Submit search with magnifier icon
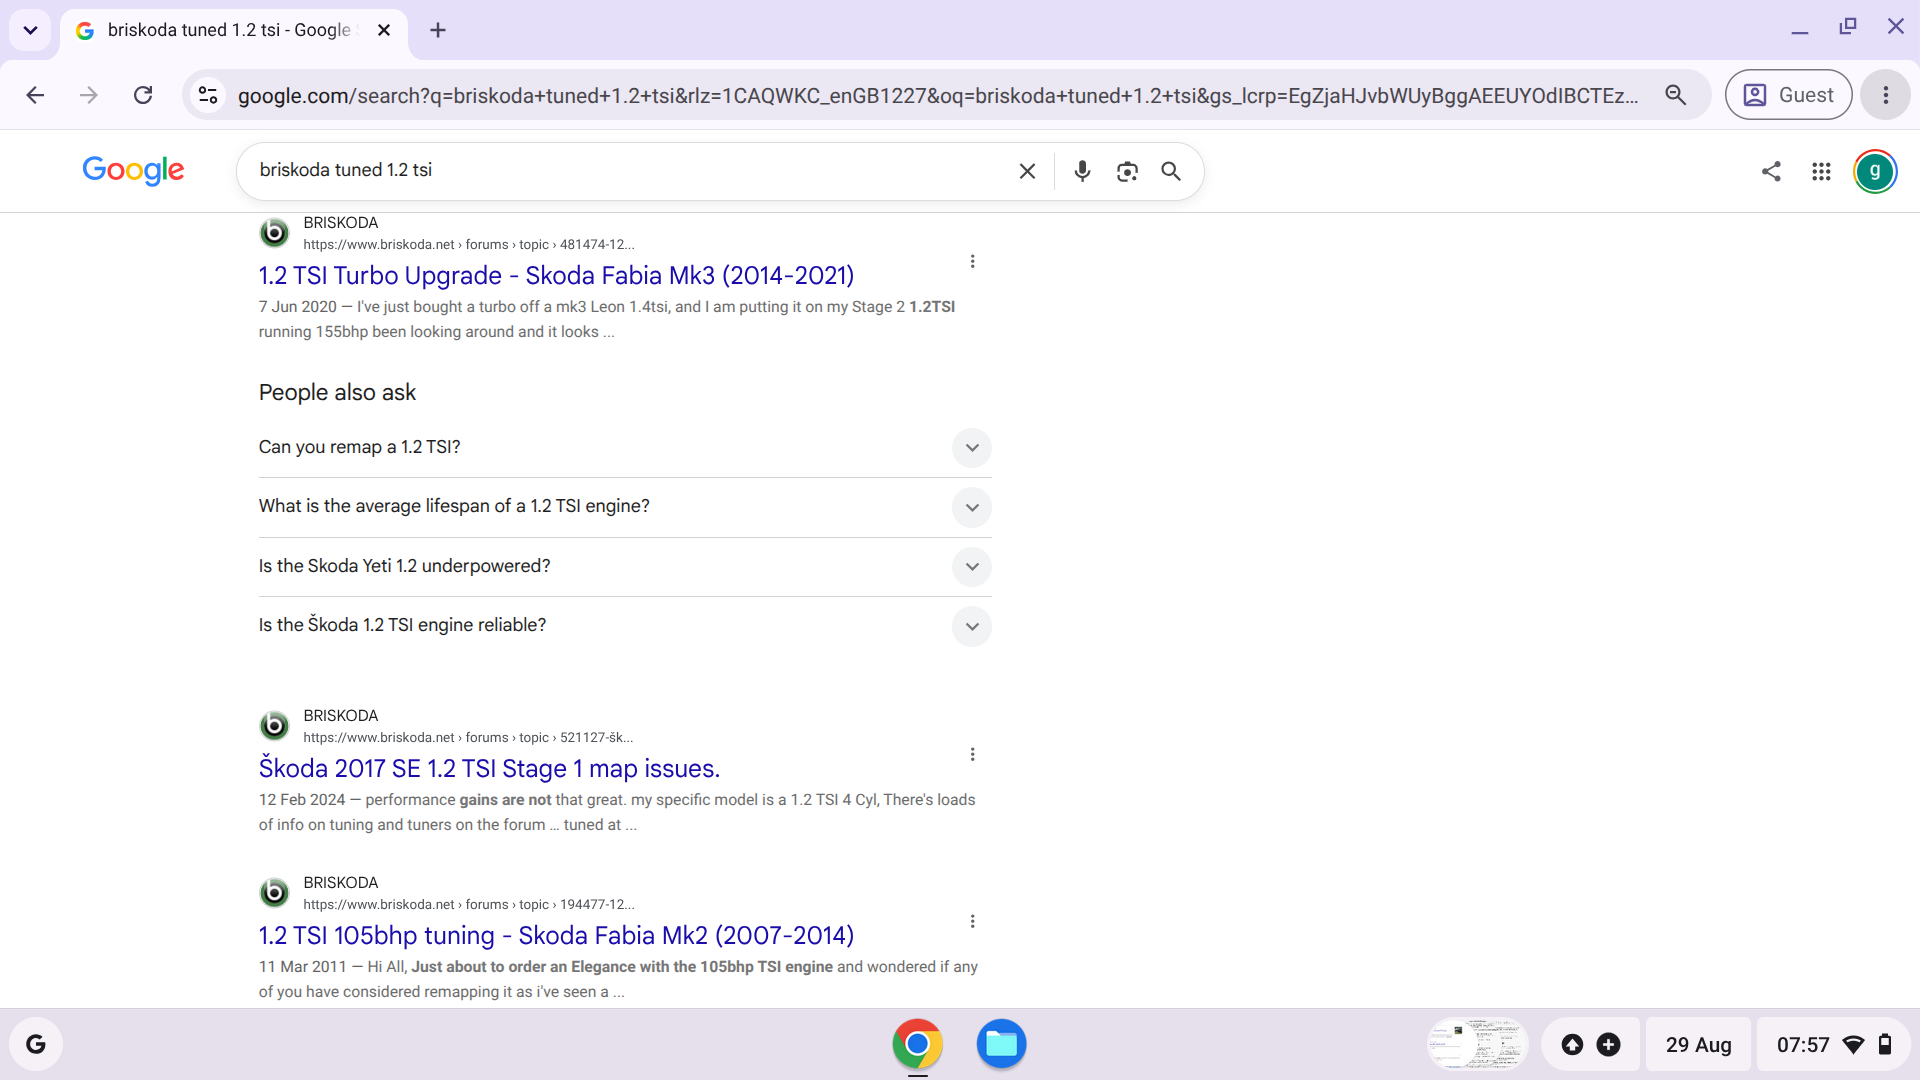 (1171, 171)
